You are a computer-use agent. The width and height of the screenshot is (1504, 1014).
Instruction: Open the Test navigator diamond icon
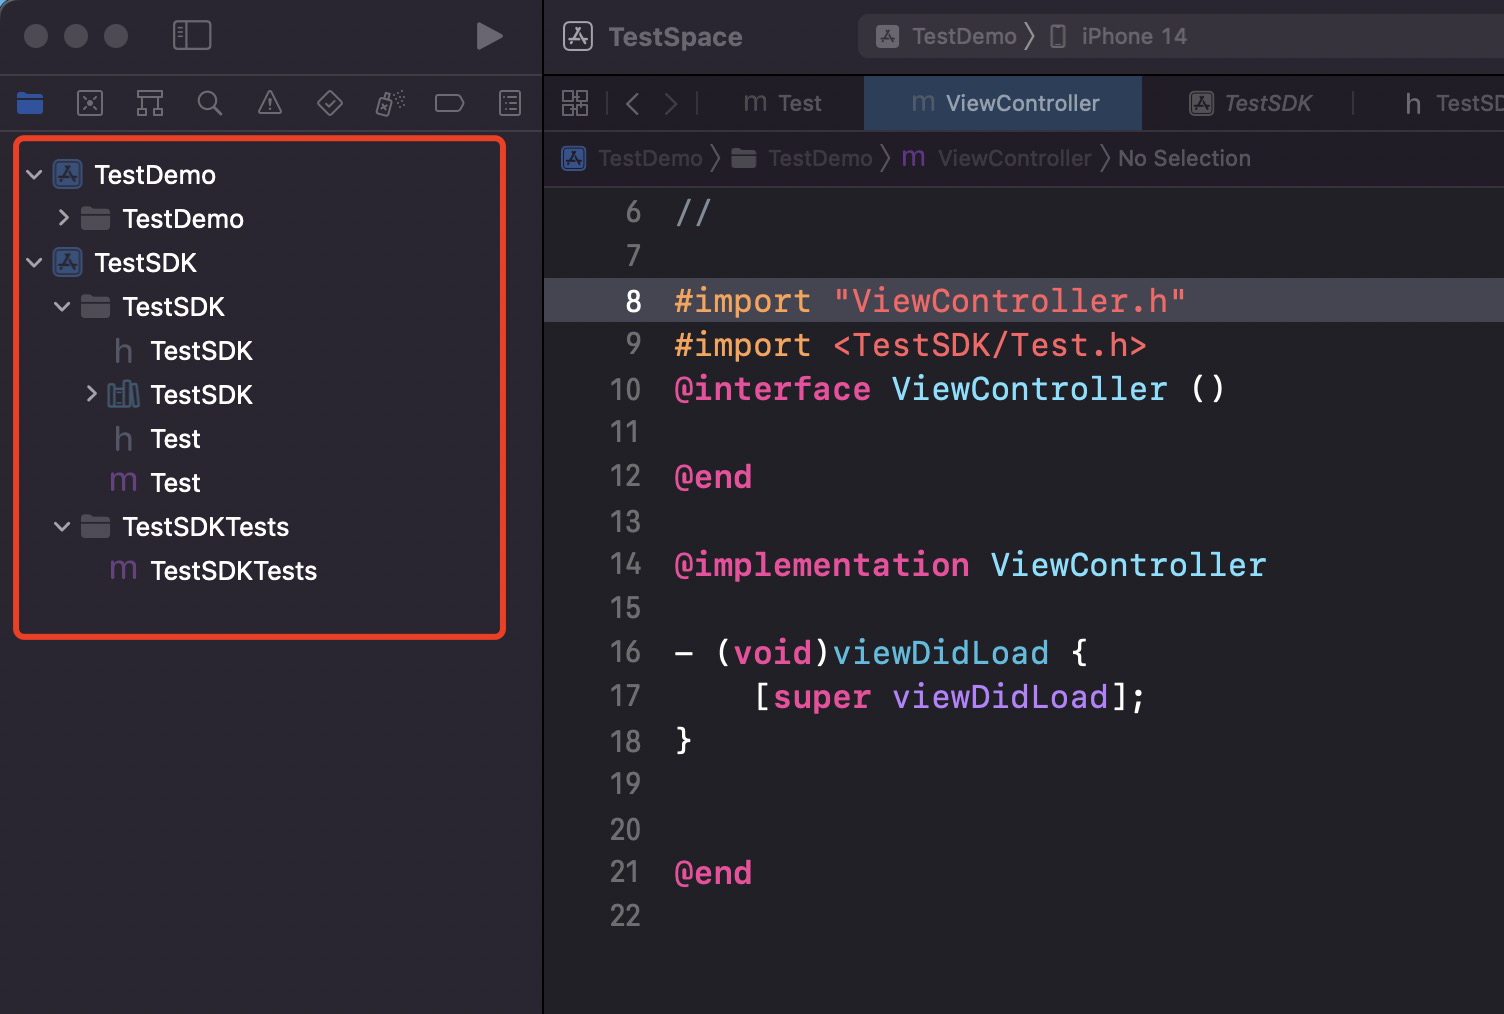(330, 102)
